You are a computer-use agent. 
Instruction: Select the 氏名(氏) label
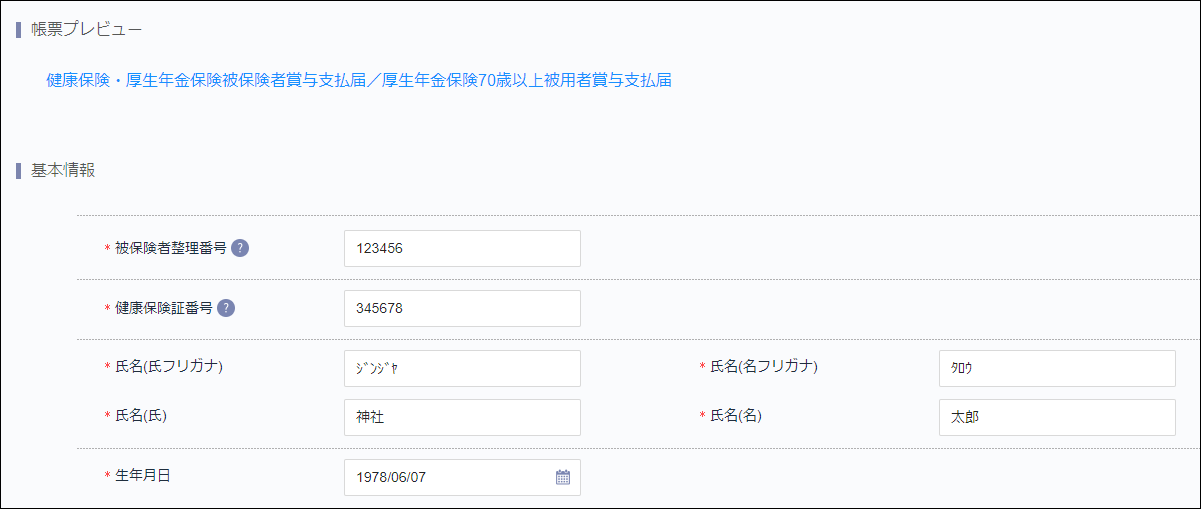point(141,415)
